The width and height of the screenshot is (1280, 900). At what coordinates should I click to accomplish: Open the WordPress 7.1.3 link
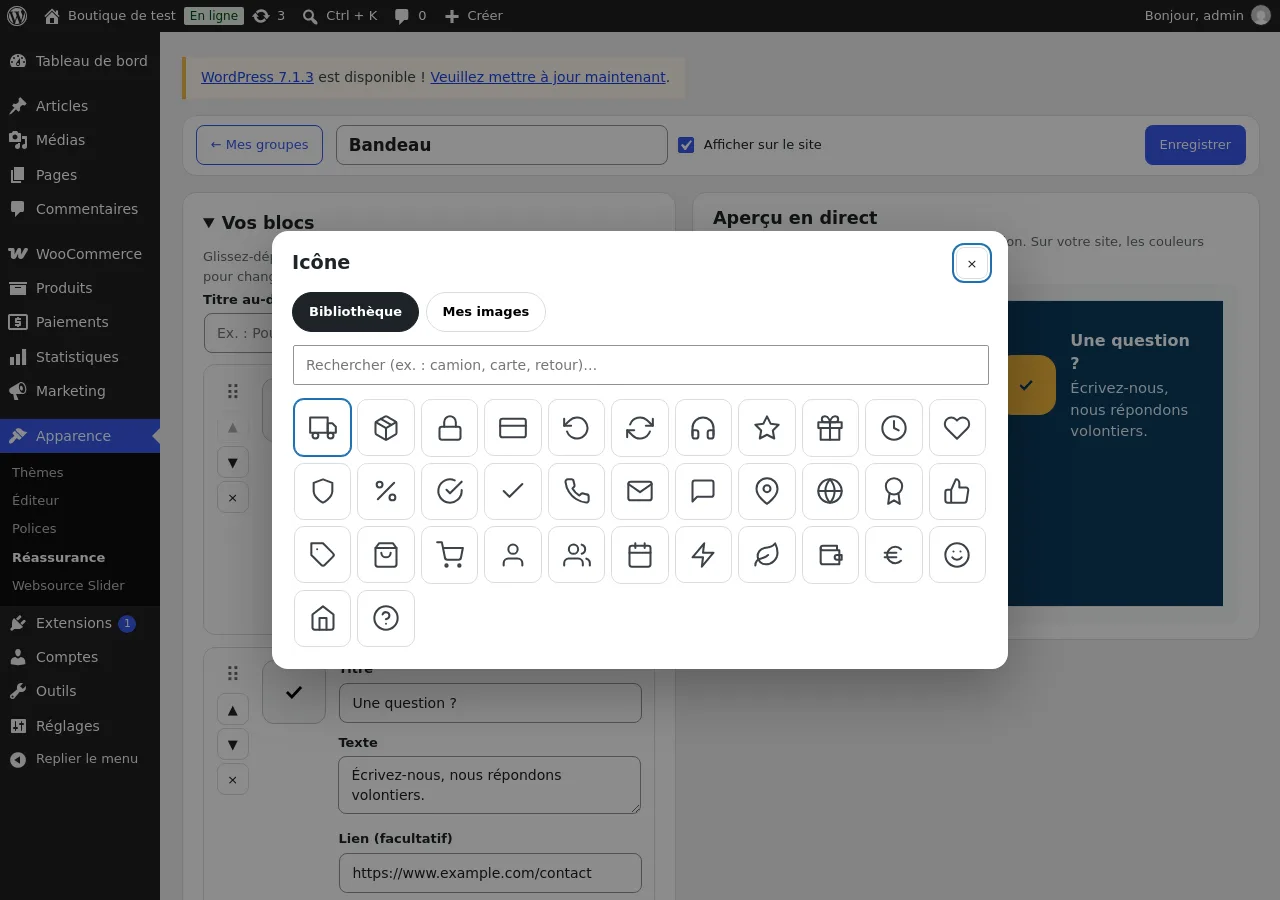click(x=257, y=77)
